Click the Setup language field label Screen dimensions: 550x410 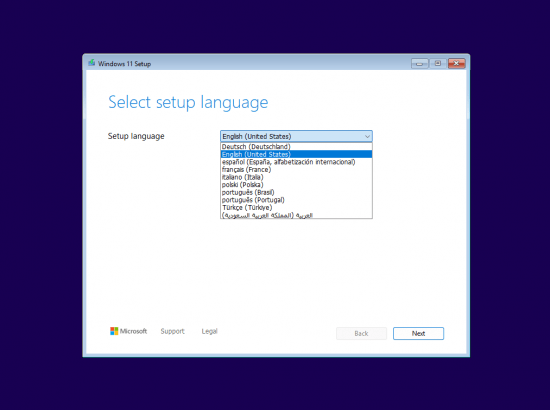tap(136, 136)
